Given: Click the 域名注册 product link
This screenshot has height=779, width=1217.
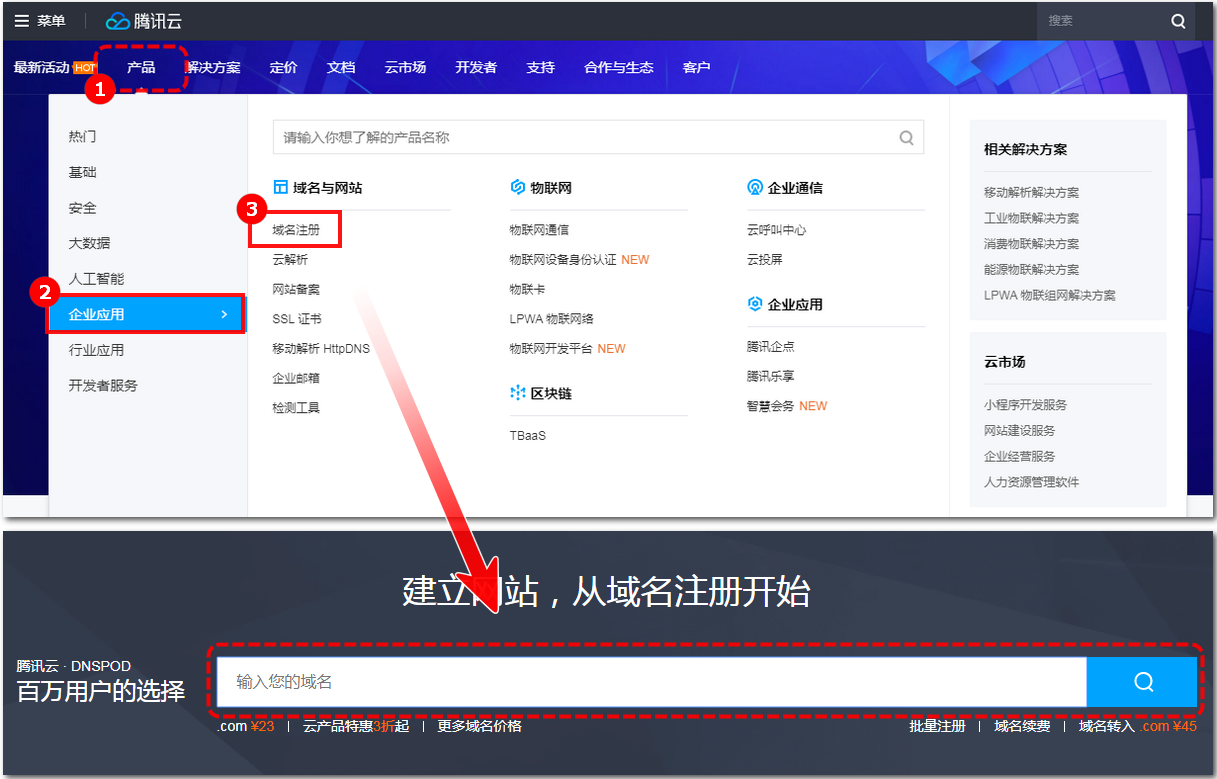Looking at the screenshot, I should point(296,230).
